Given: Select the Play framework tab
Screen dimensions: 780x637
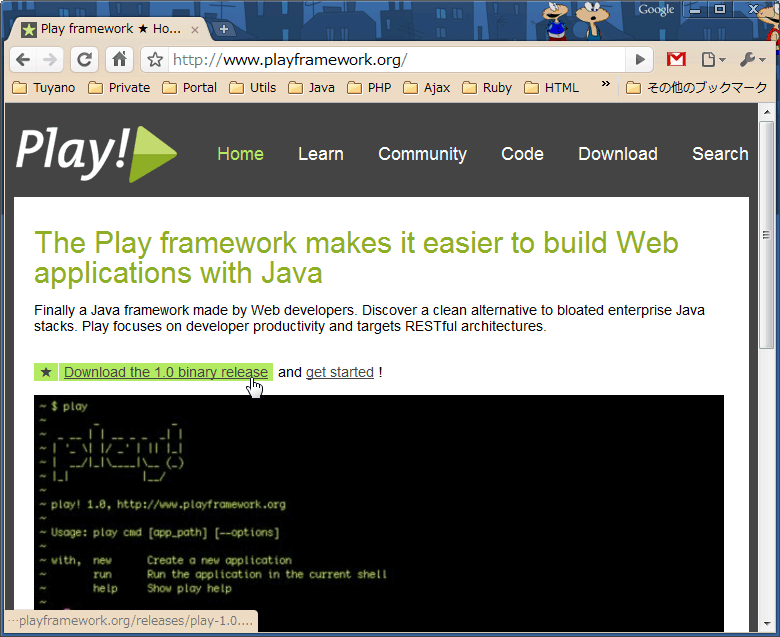Looking at the screenshot, I should (x=109, y=29).
